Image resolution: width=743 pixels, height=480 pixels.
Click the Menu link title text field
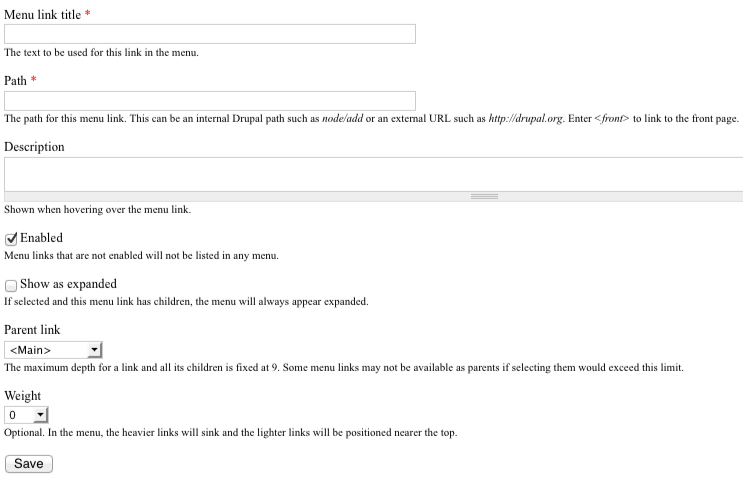(x=210, y=34)
